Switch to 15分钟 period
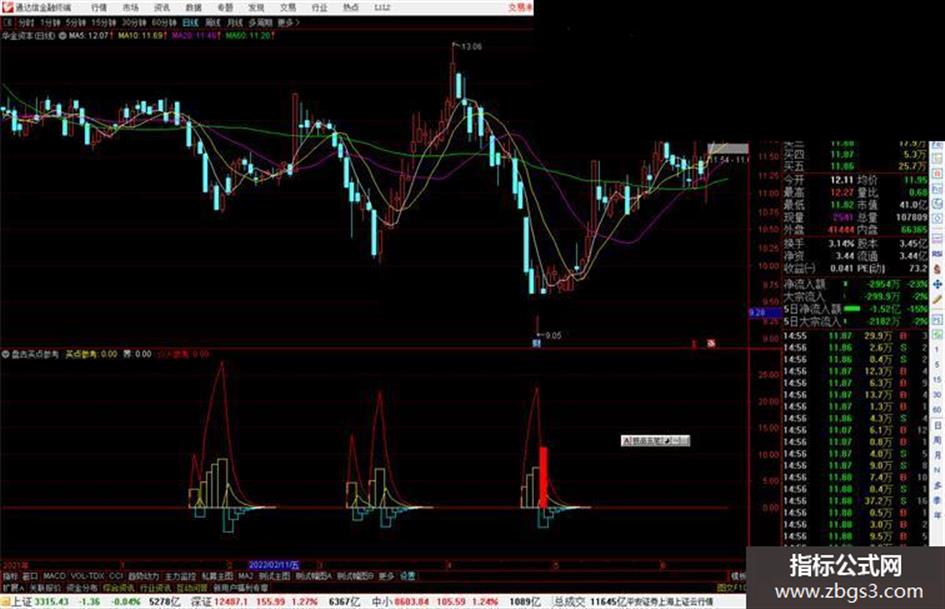Screen dimensions: 945x609 coord(104,22)
